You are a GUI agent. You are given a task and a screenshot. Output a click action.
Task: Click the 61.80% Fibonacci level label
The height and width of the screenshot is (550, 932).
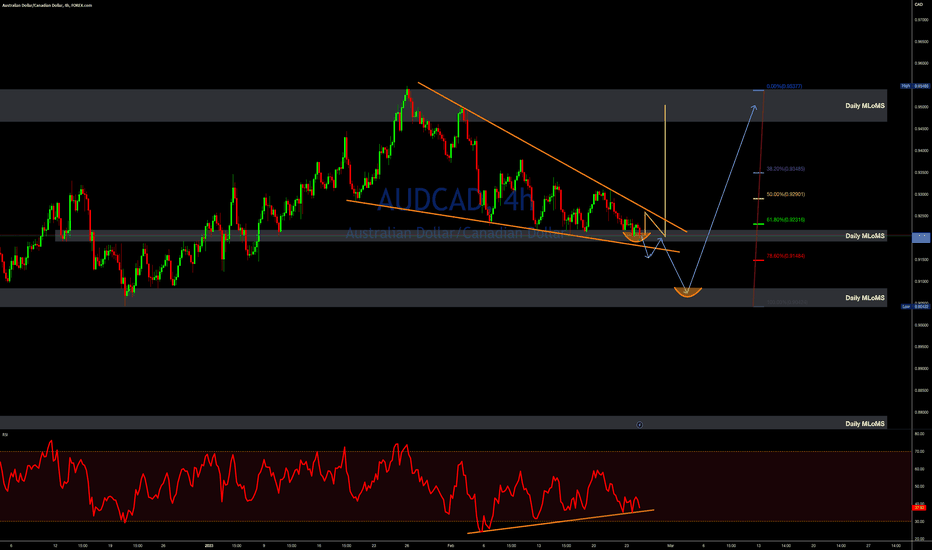(x=786, y=220)
